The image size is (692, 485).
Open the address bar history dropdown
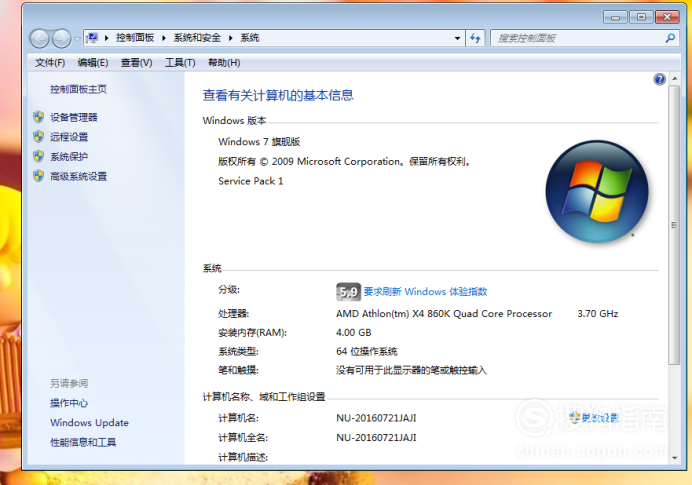pos(457,38)
